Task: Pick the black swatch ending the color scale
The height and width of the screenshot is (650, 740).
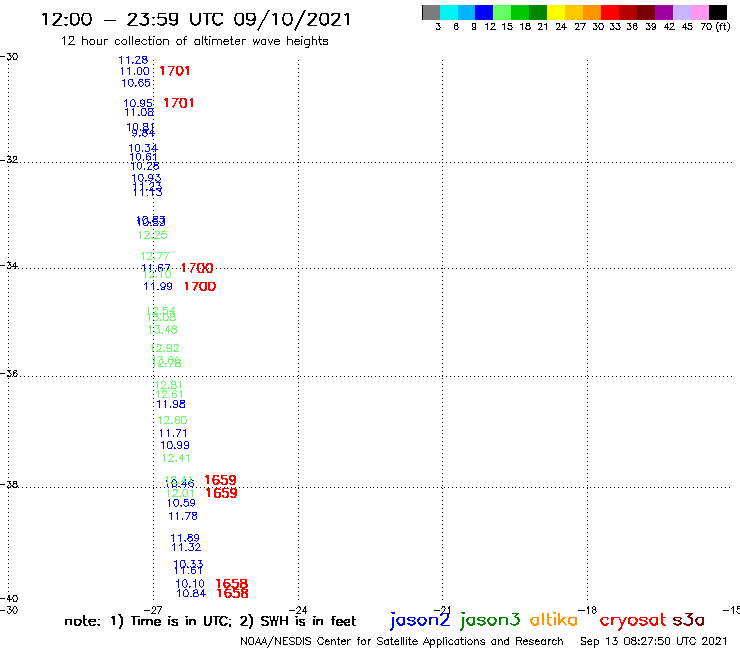Action: [718, 12]
